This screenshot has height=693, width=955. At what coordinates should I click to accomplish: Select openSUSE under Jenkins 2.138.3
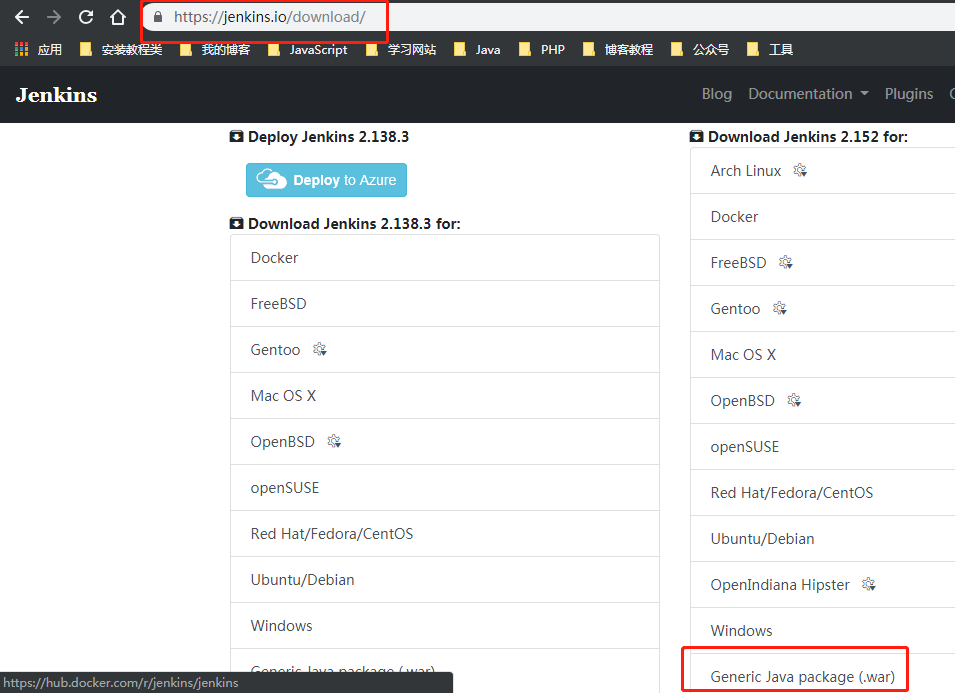coord(445,488)
